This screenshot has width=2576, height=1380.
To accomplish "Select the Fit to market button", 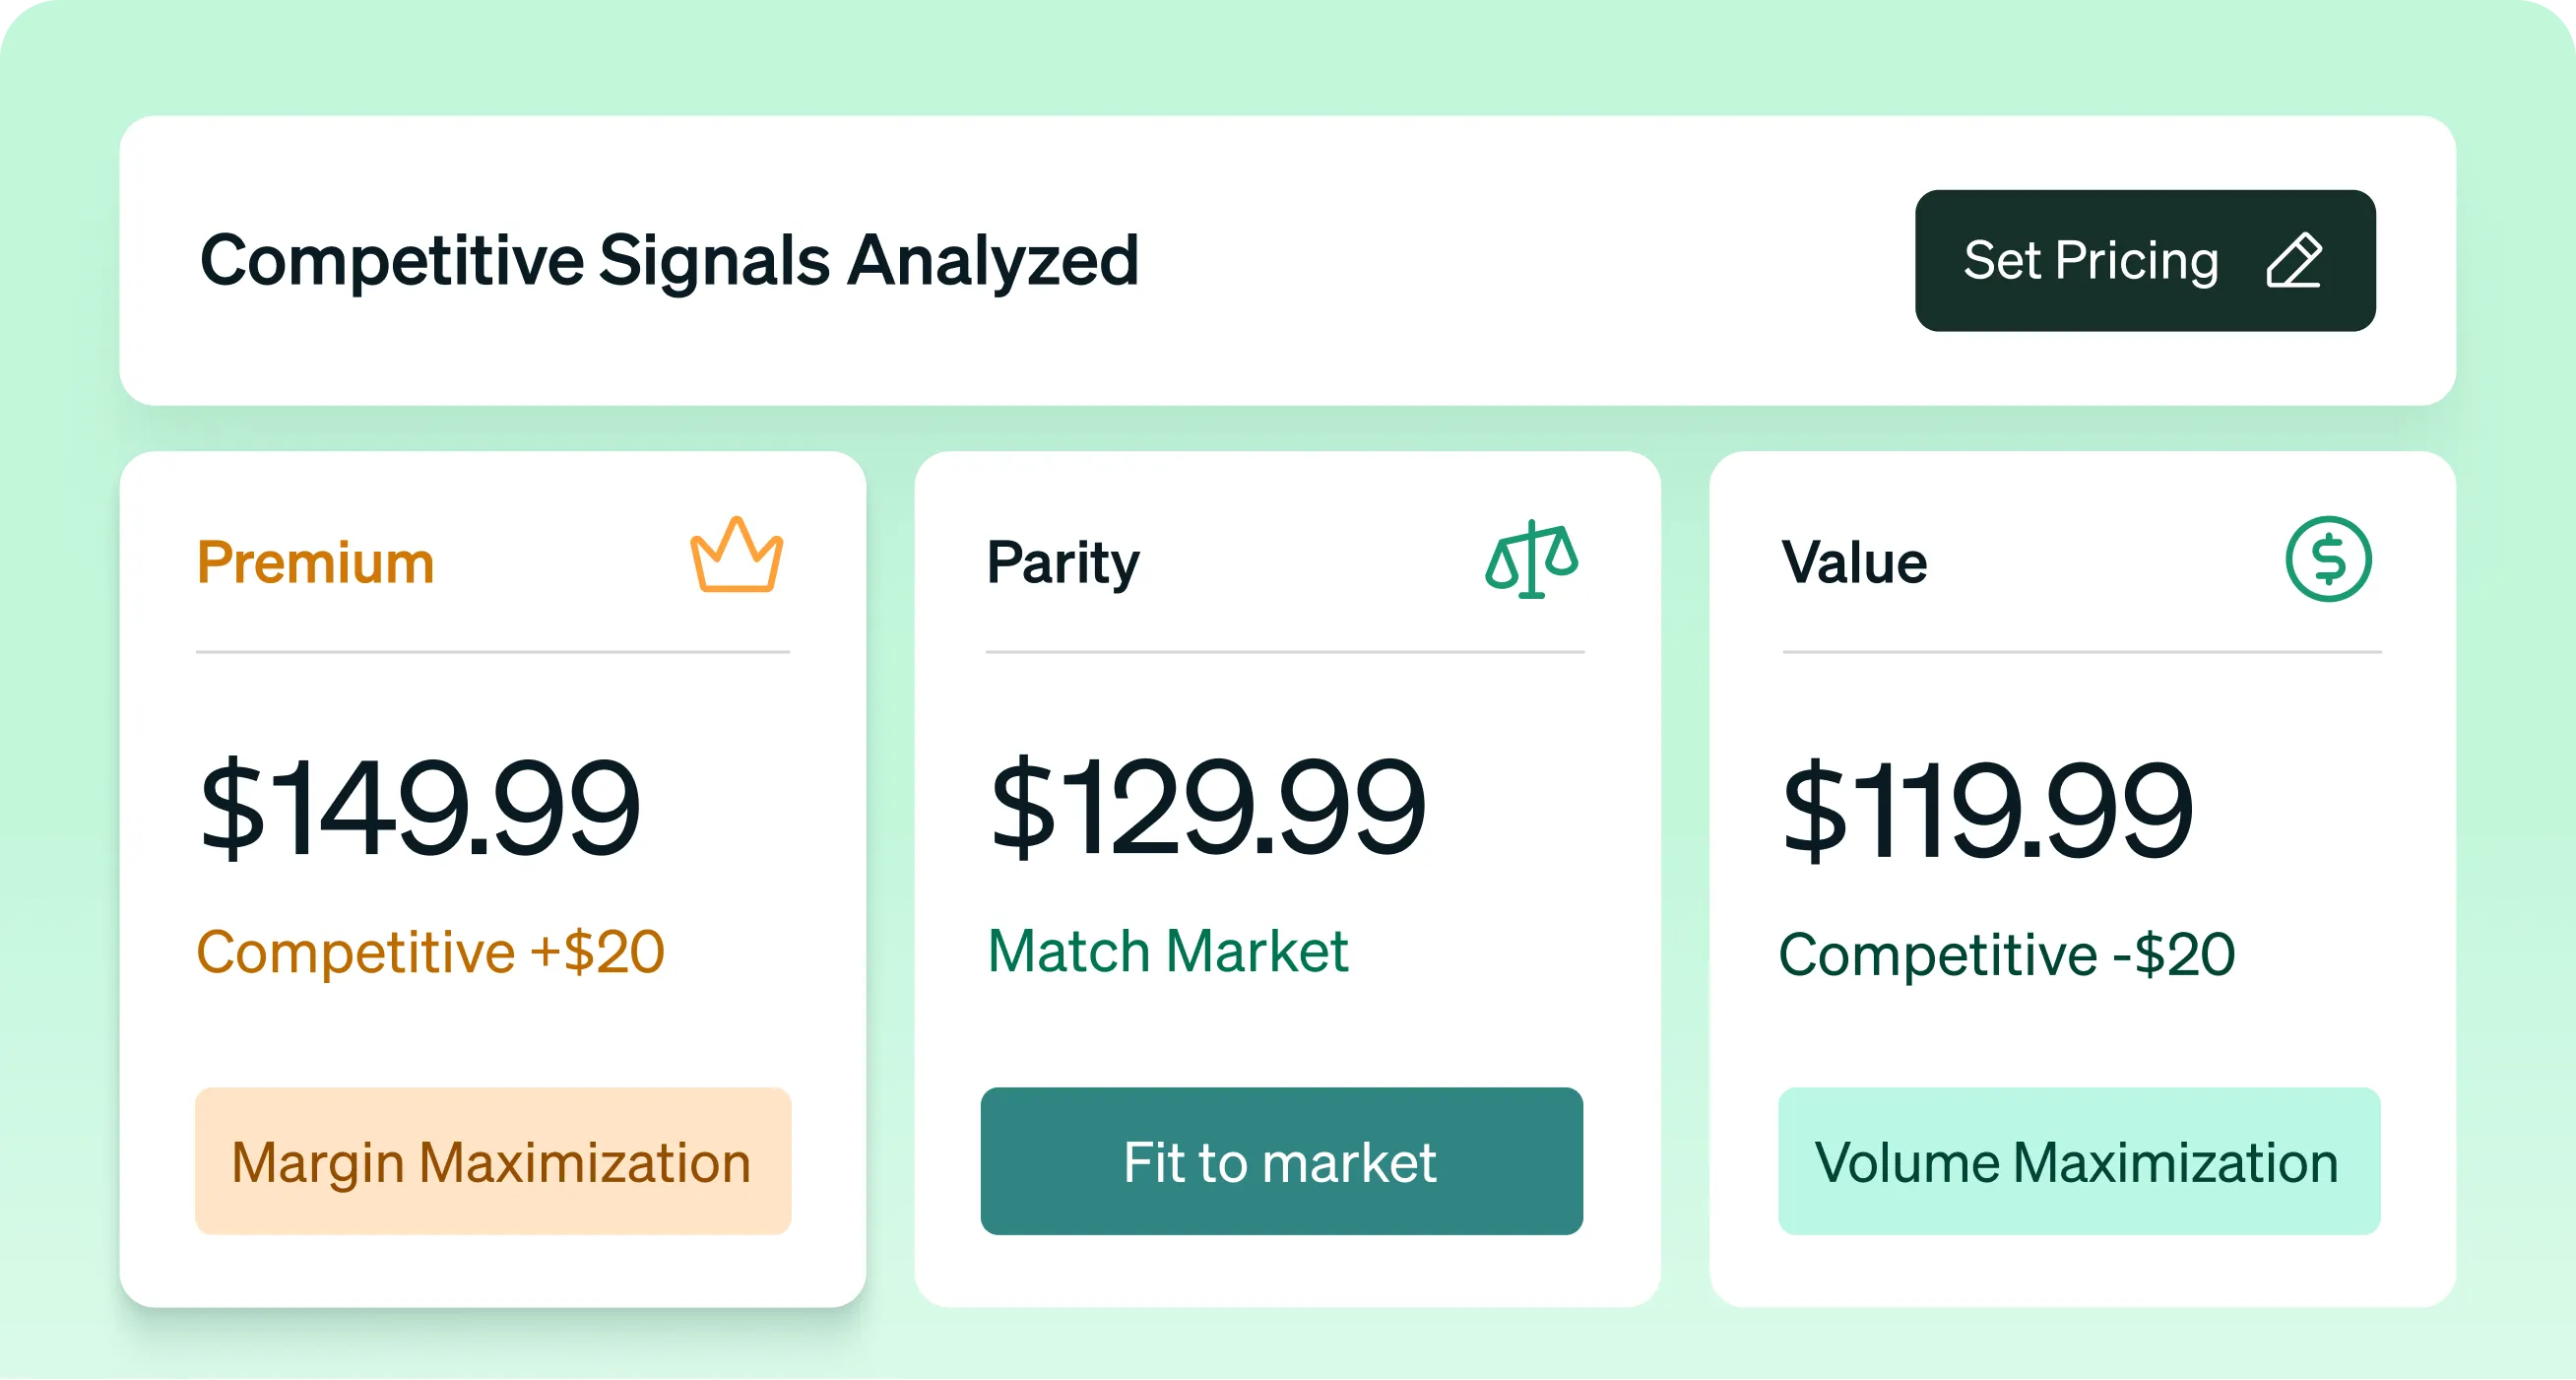I will (x=1281, y=1161).
